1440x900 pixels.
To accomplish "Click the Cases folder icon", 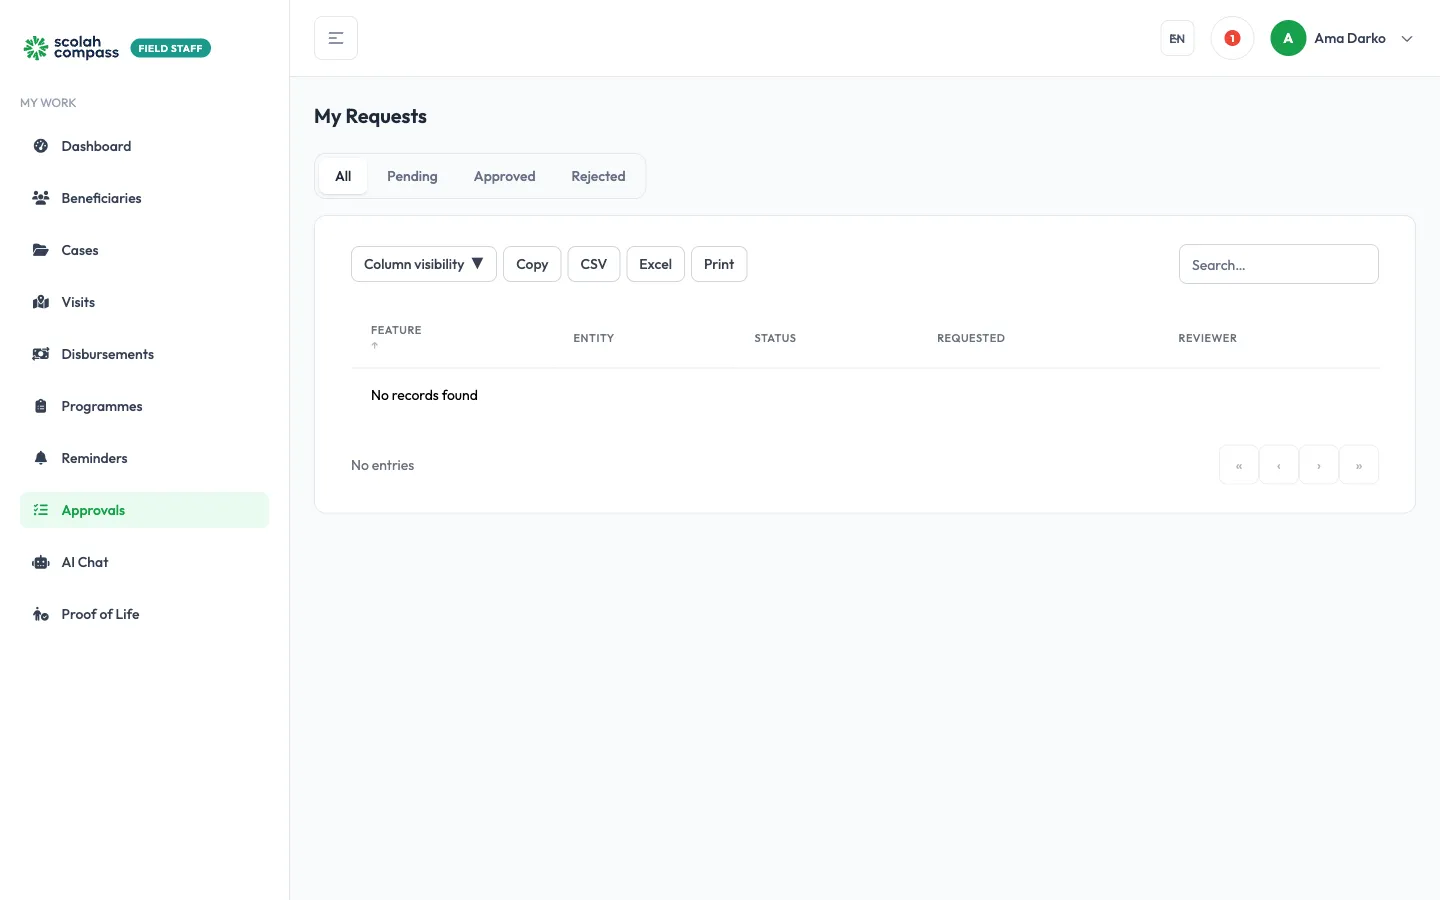I will click(x=41, y=250).
